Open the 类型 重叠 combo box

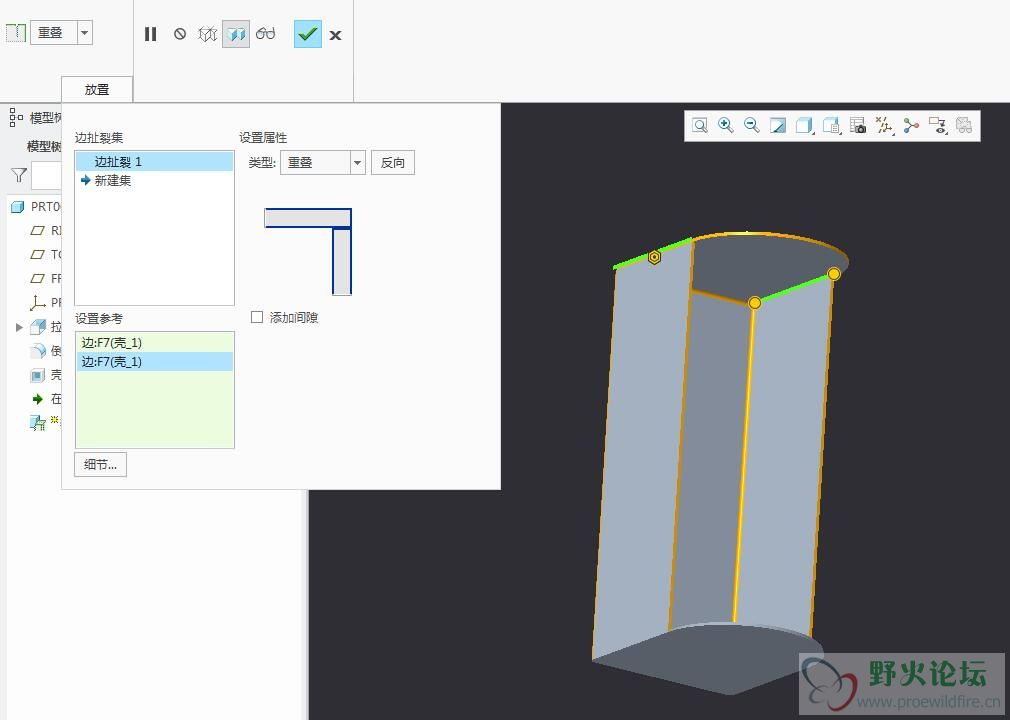[323, 163]
